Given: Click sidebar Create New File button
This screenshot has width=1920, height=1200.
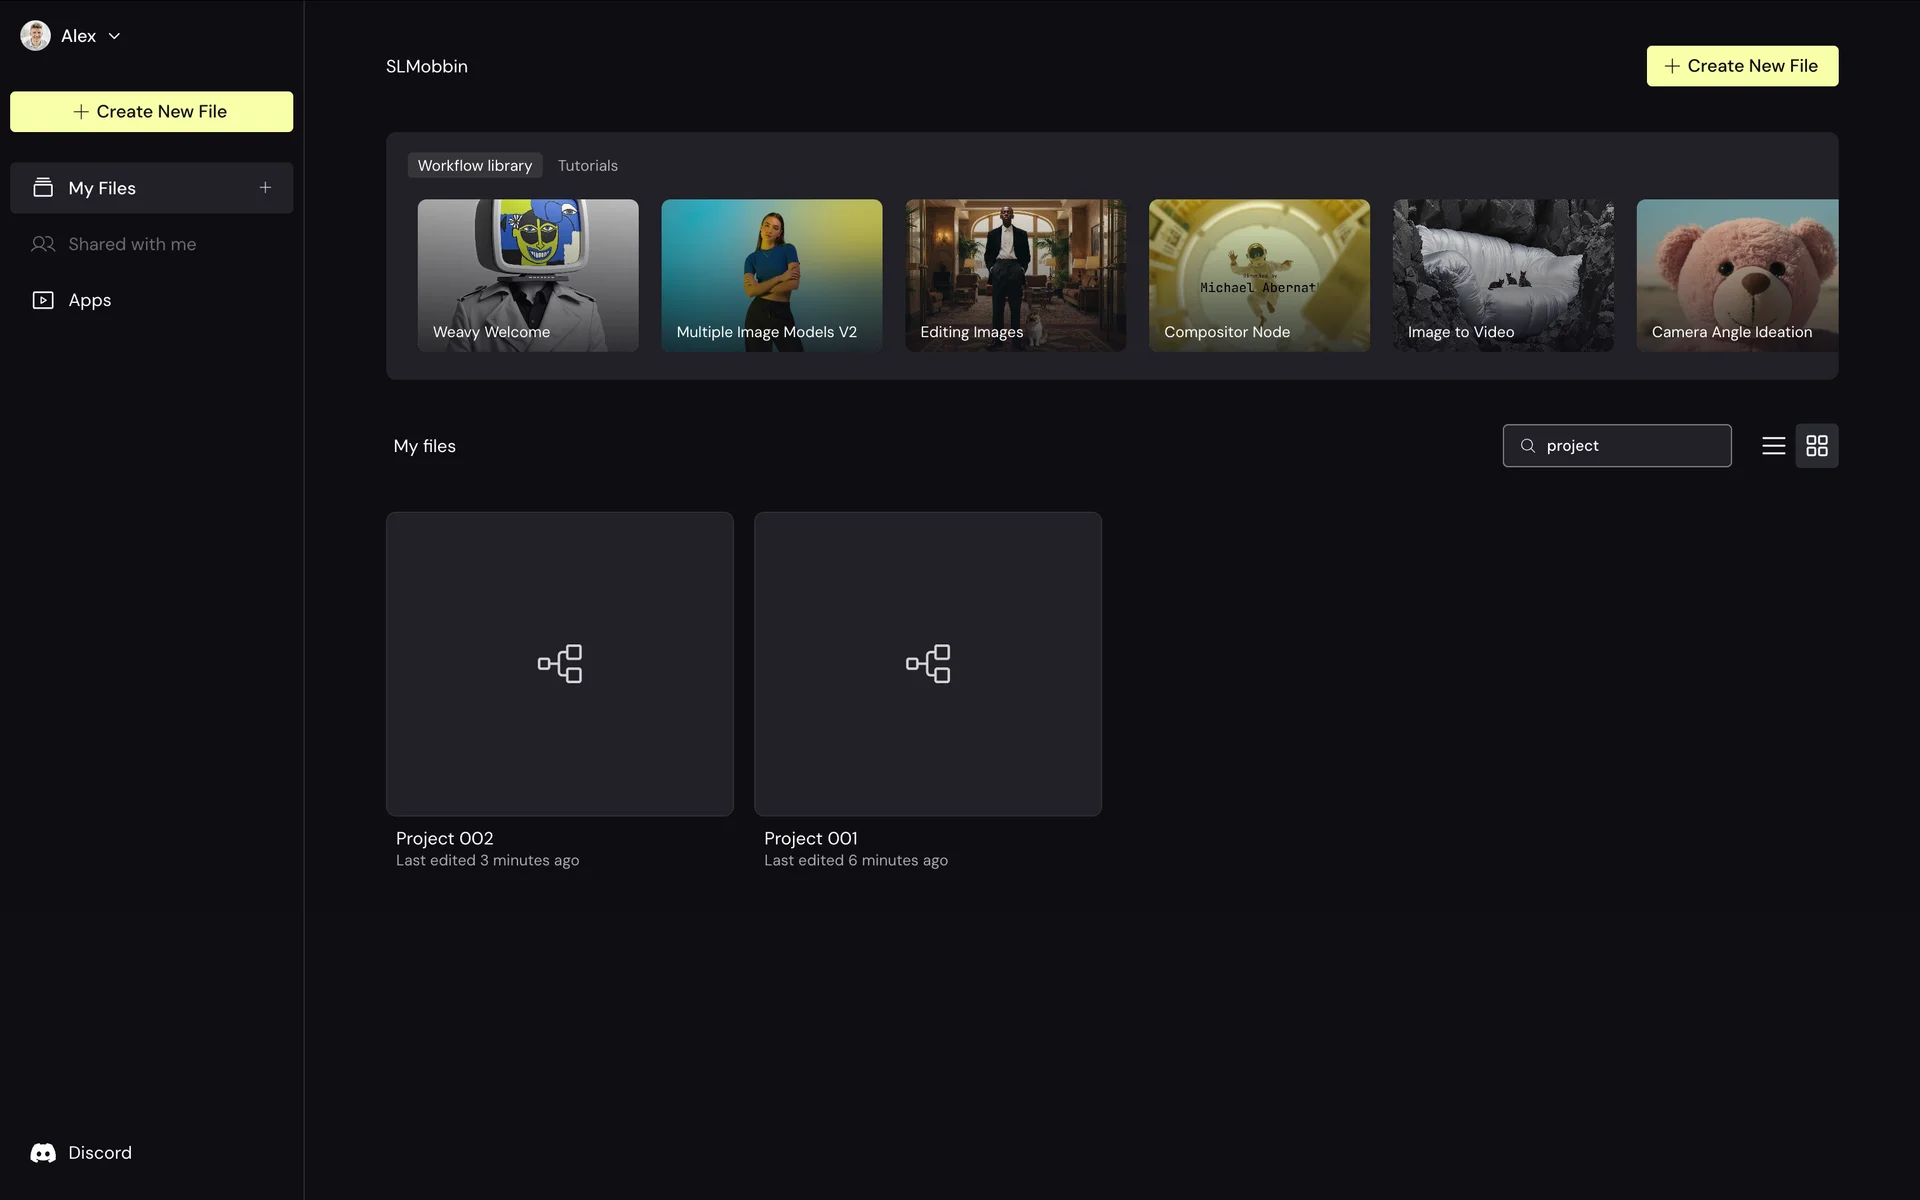Looking at the screenshot, I should (x=151, y=112).
